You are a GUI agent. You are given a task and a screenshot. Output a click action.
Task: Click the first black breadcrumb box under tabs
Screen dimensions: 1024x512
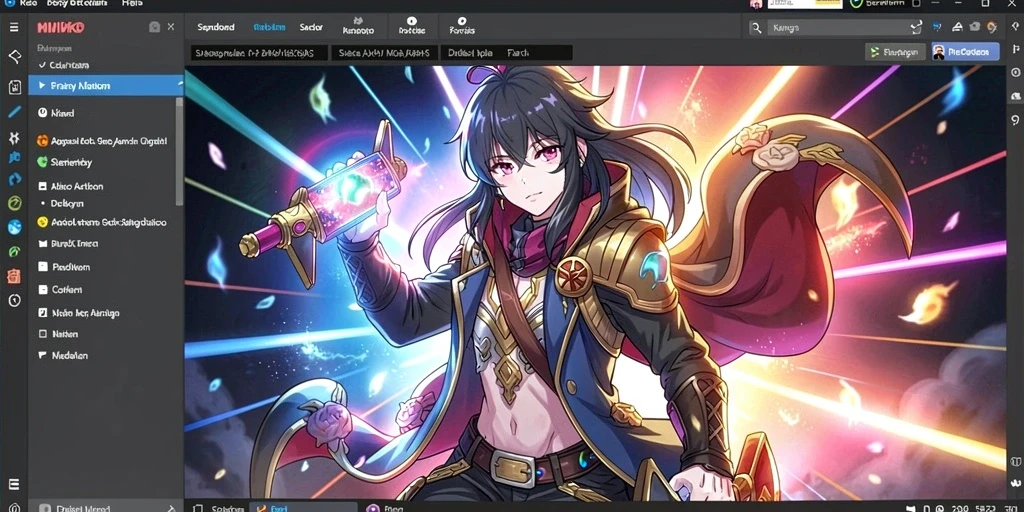coord(259,53)
